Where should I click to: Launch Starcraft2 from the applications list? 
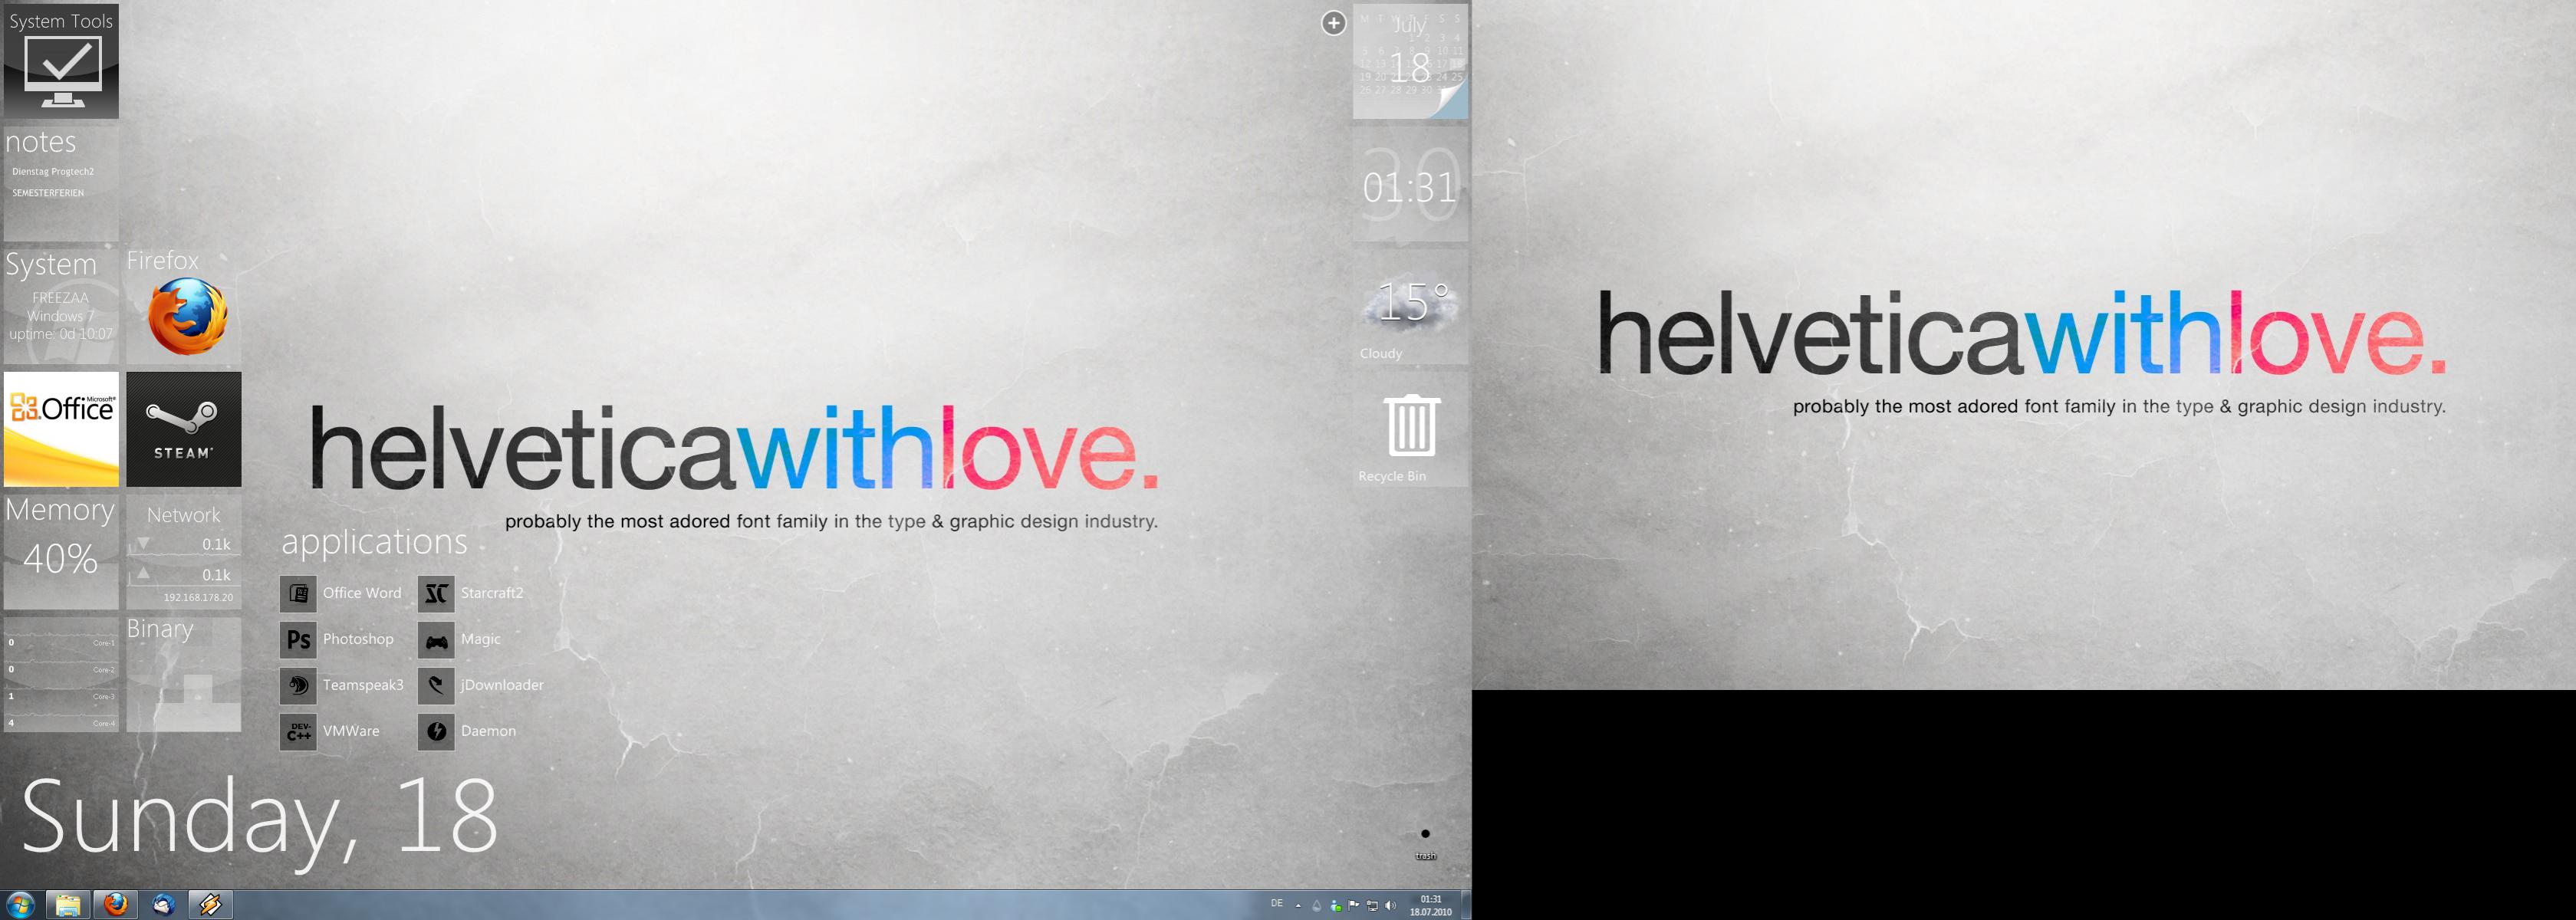point(436,593)
